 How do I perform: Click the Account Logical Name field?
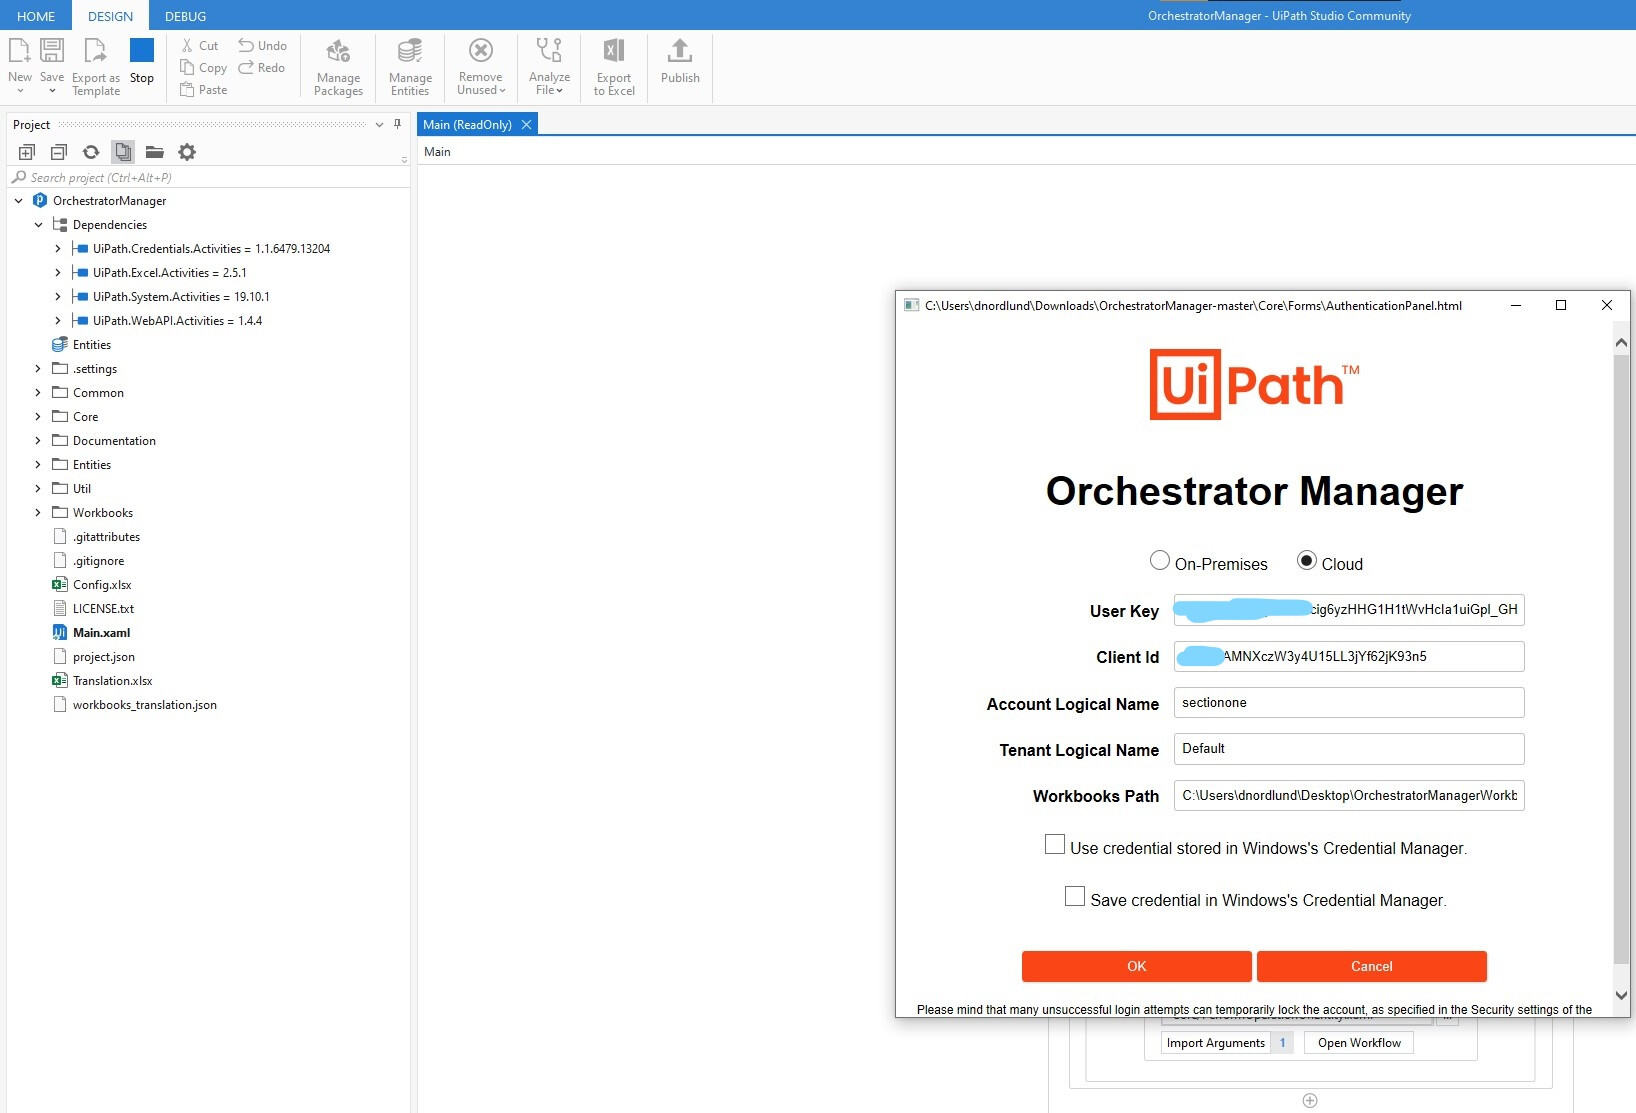click(1349, 703)
